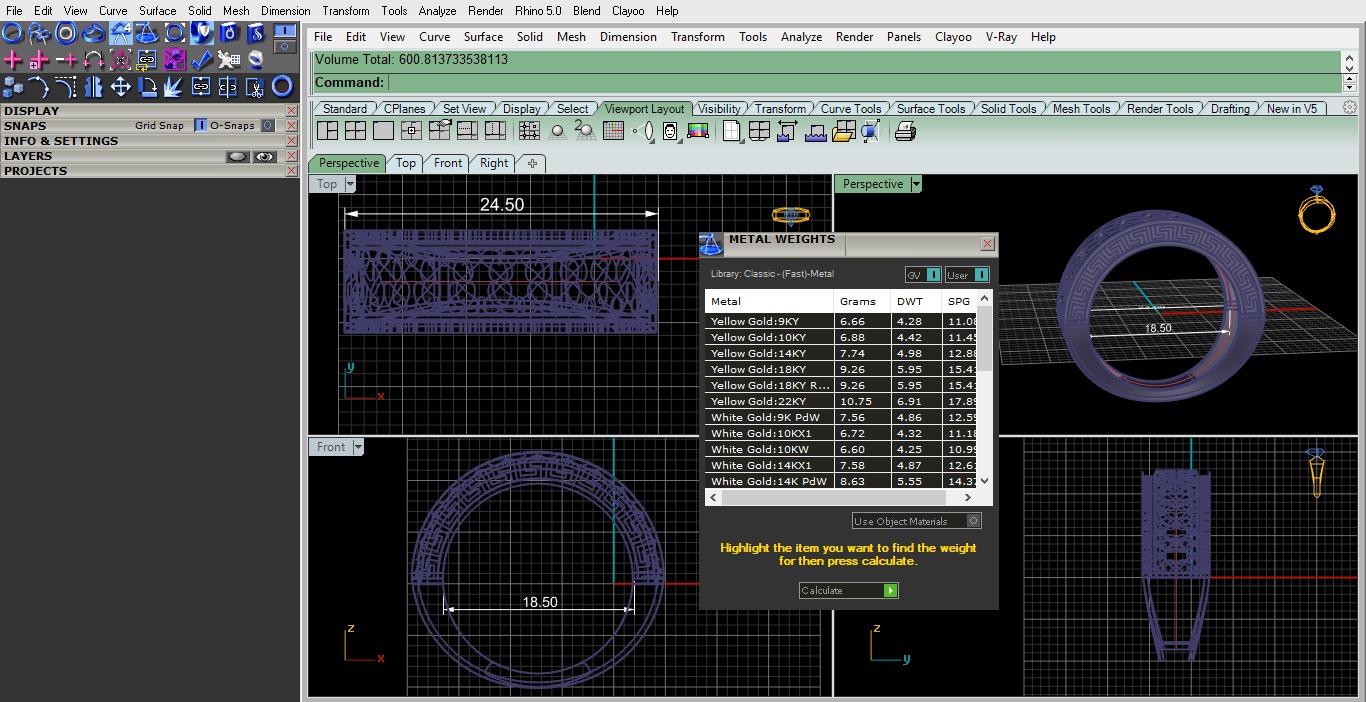The width and height of the screenshot is (1366, 702).
Task: Toggle layer eye visibility icon in Layers
Action: click(x=264, y=156)
